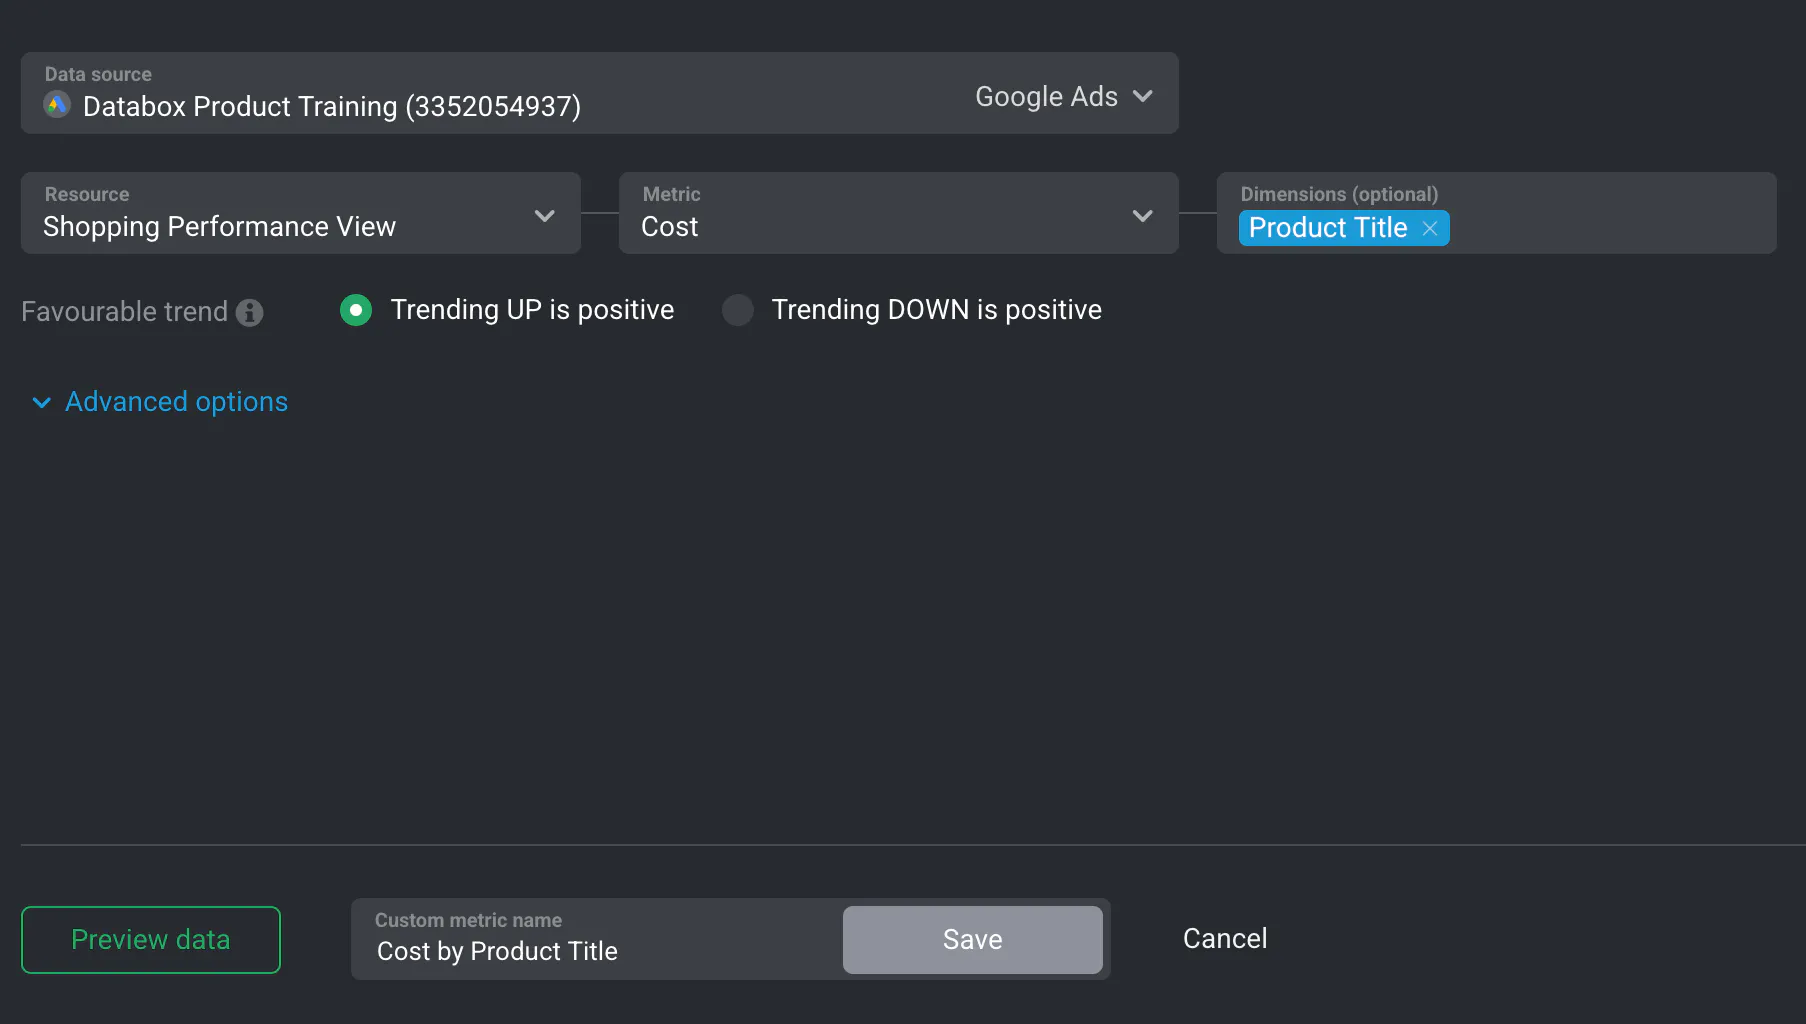Viewport: 1806px width, 1024px height.
Task: Click empty area of the Dimensions field
Action: point(1610,228)
